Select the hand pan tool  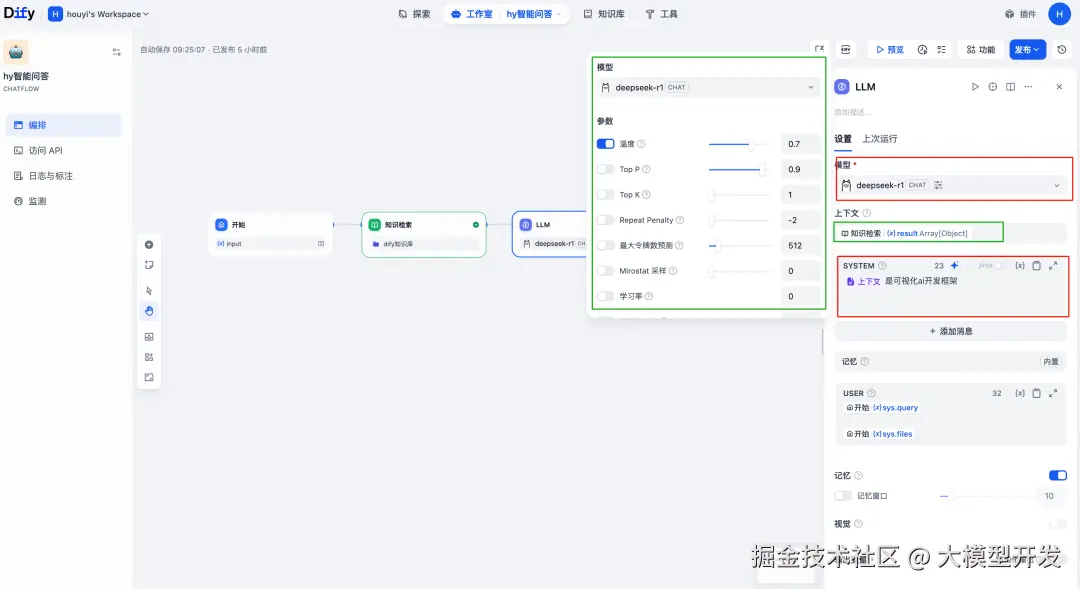tap(149, 311)
